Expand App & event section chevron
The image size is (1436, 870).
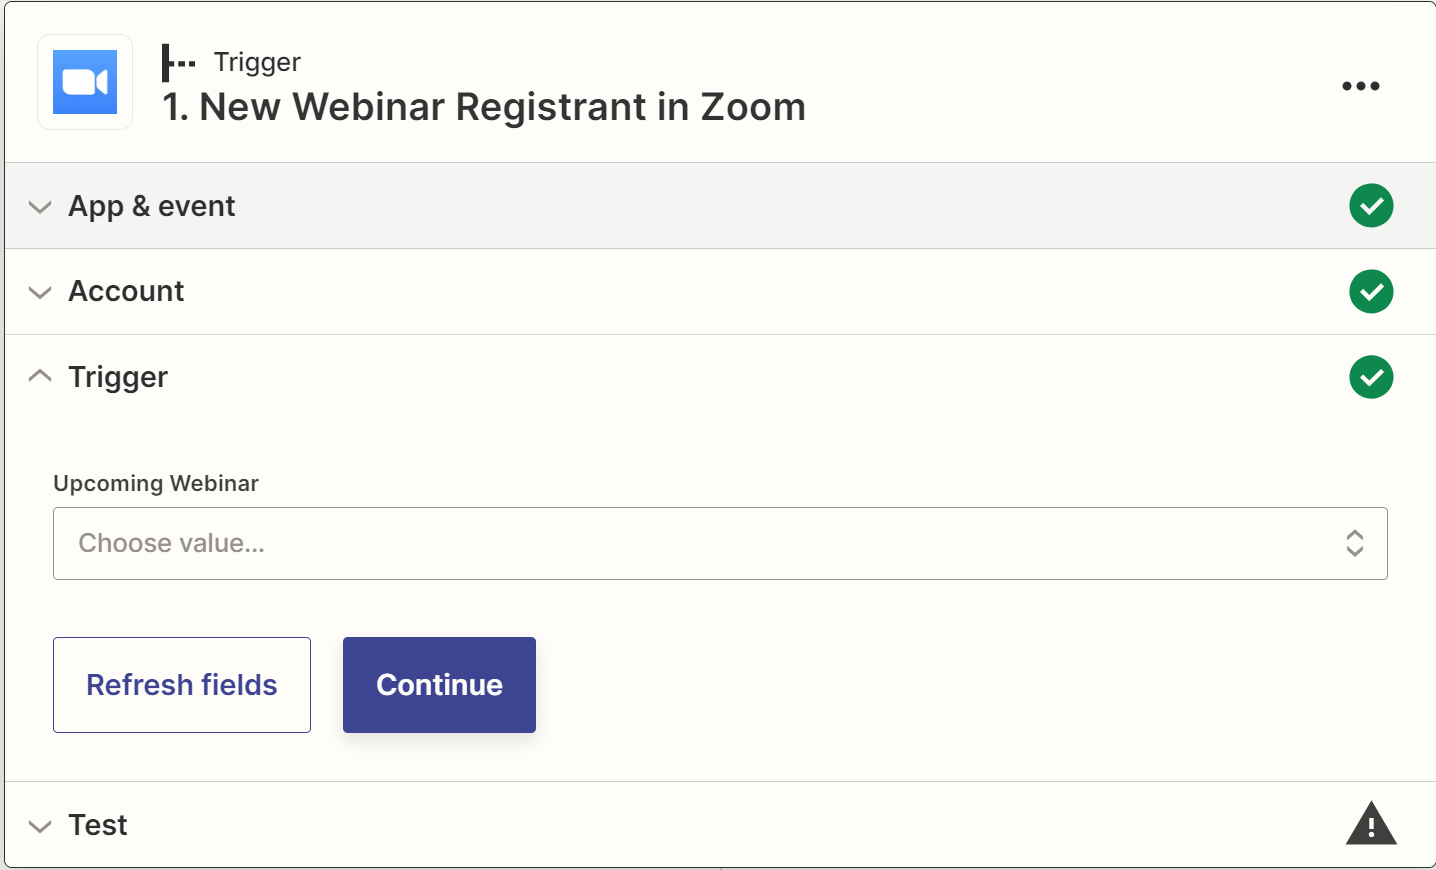40,207
